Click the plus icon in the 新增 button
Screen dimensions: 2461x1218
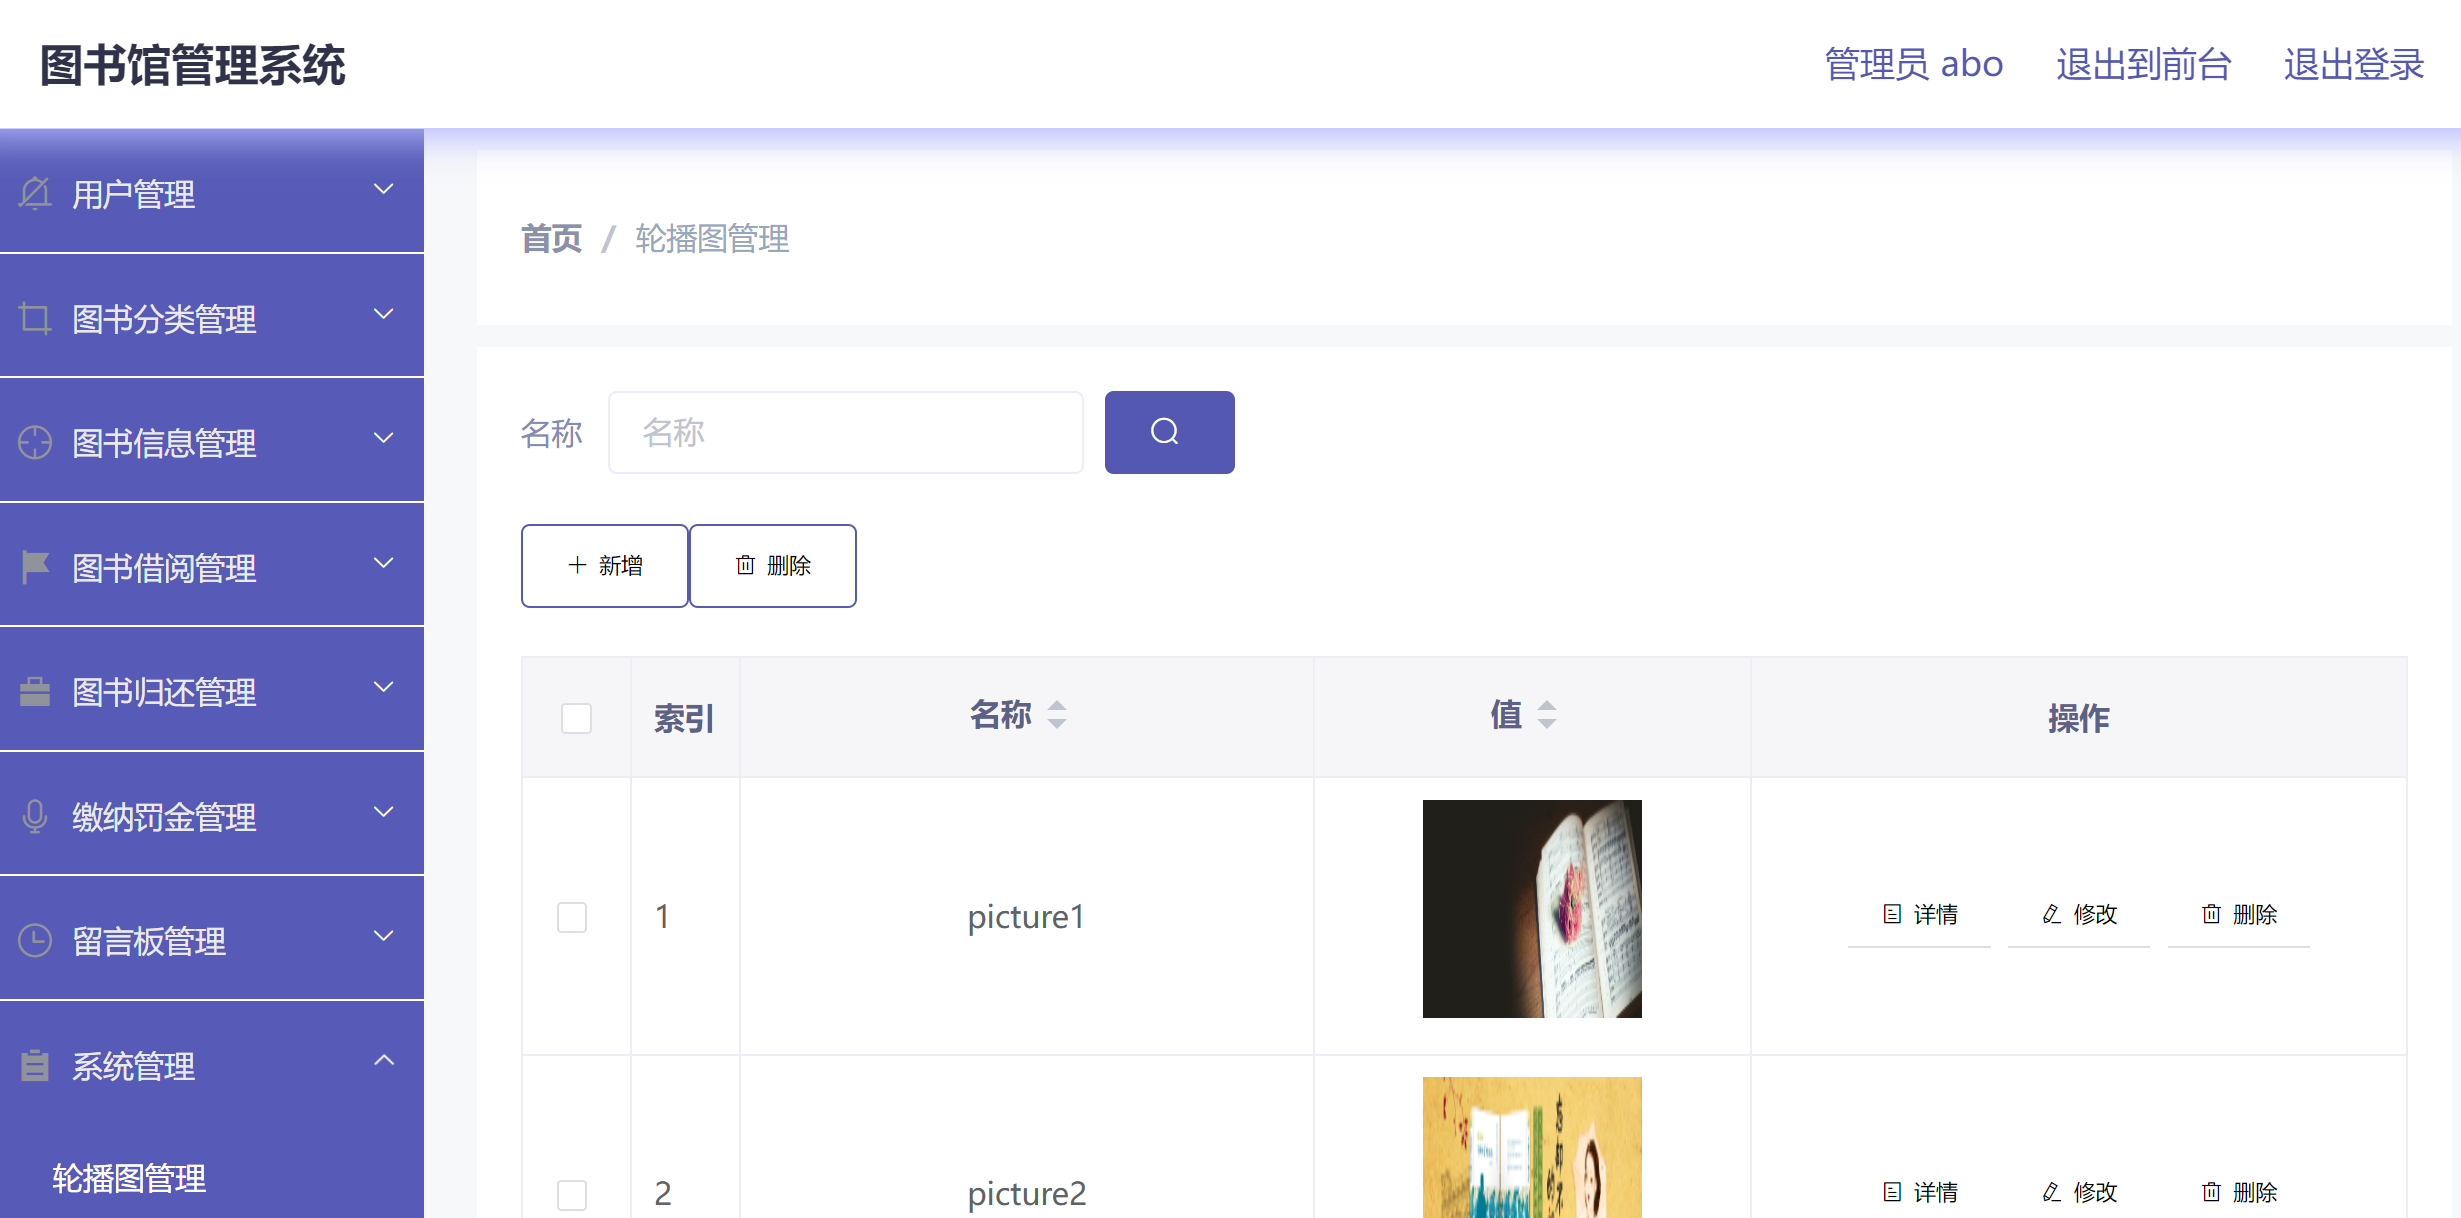(x=577, y=565)
